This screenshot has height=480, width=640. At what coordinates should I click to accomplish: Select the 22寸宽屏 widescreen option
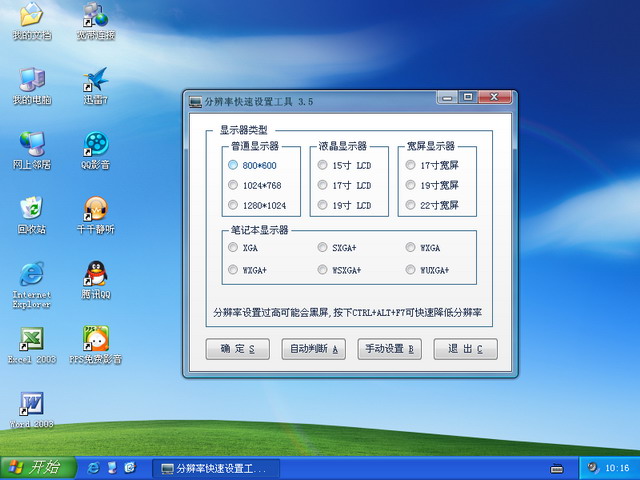411,205
